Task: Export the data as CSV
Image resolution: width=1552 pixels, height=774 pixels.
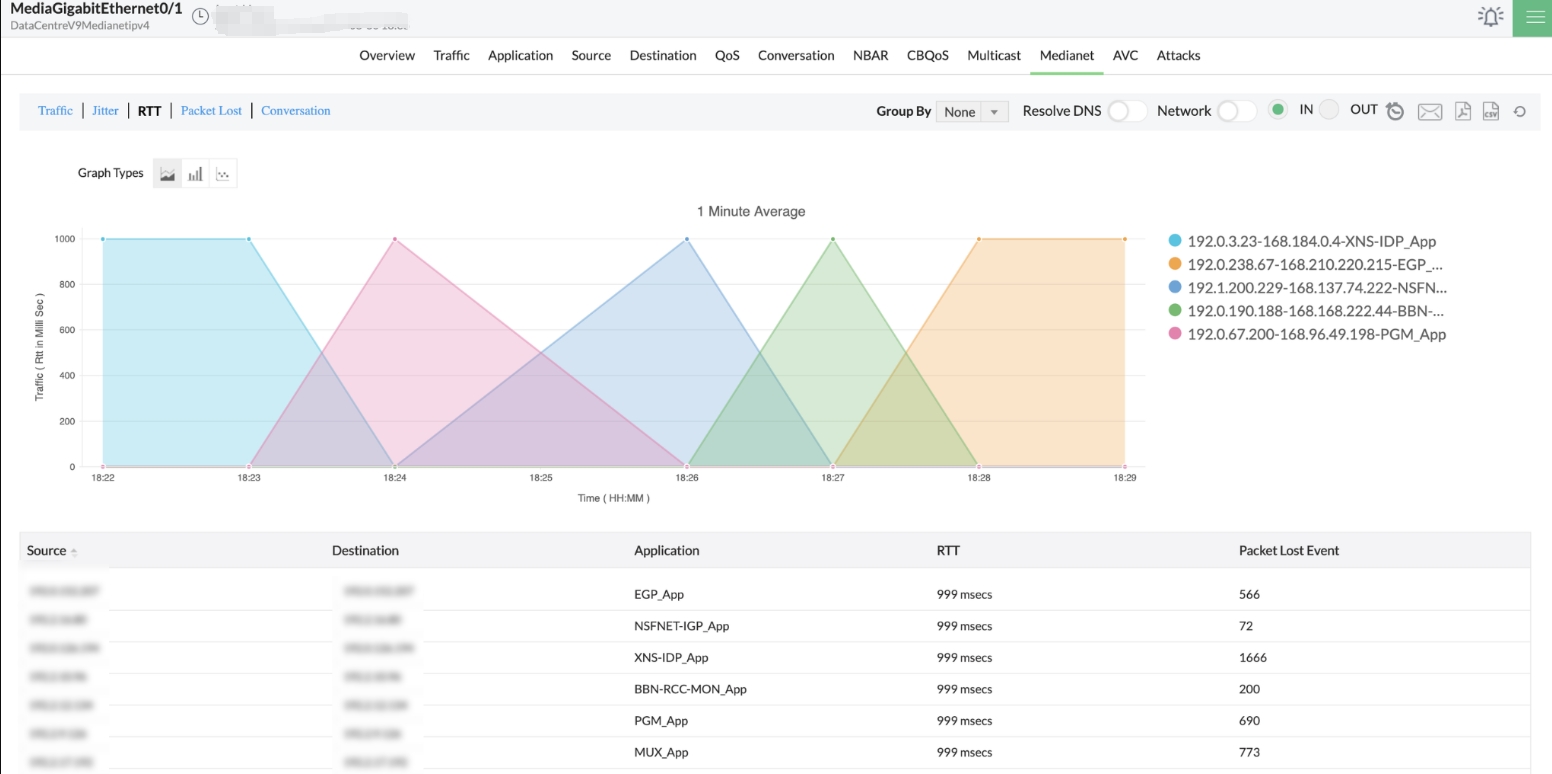Action: click(x=1491, y=111)
